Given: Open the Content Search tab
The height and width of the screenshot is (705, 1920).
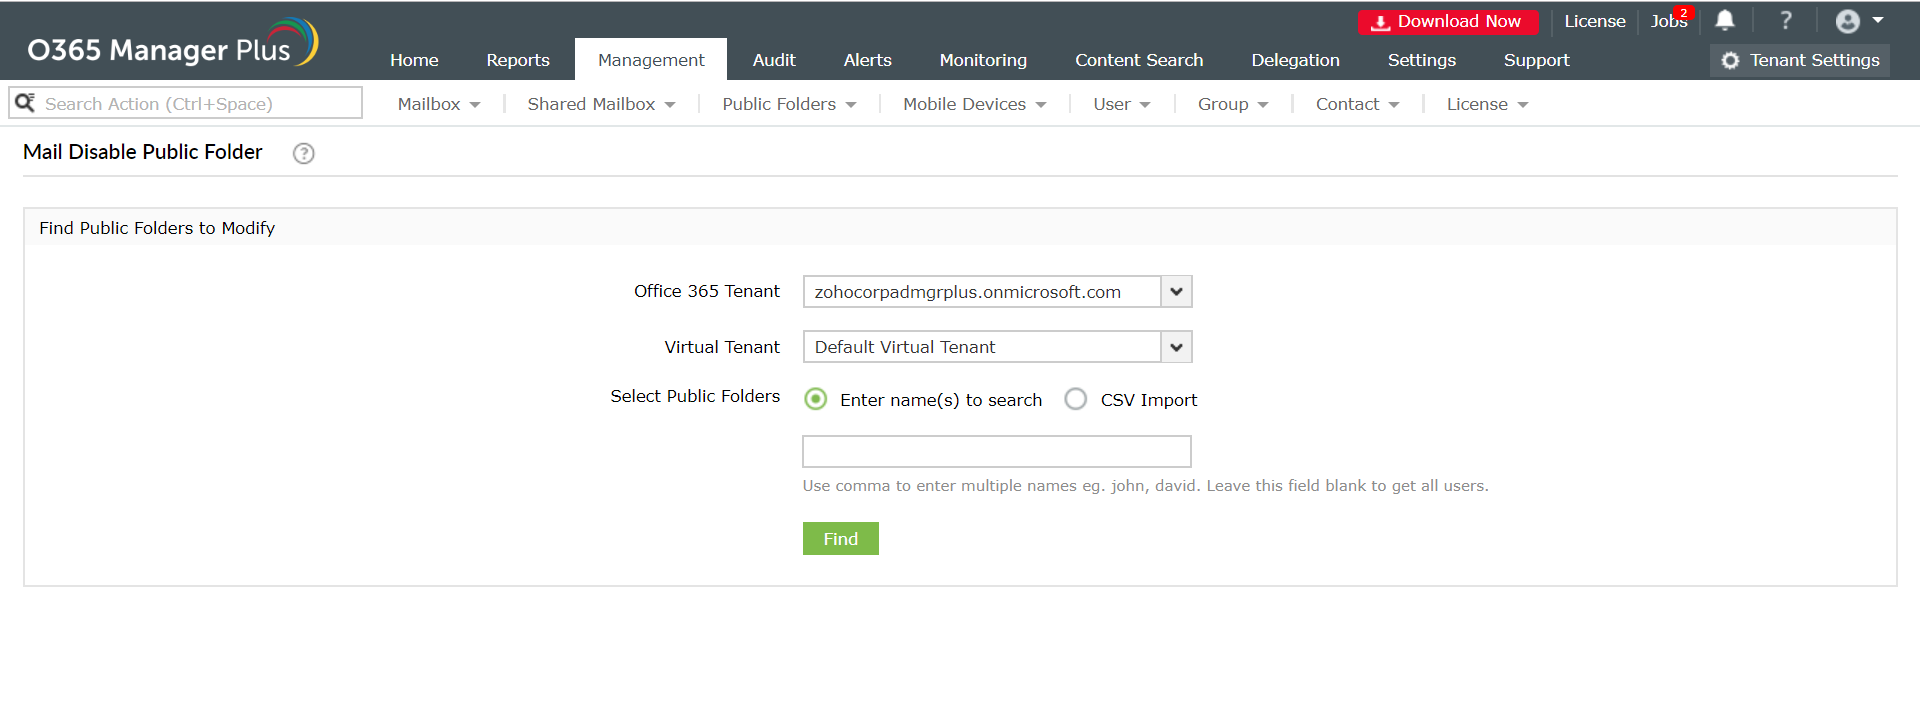Looking at the screenshot, I should [x=1139, y=60].
